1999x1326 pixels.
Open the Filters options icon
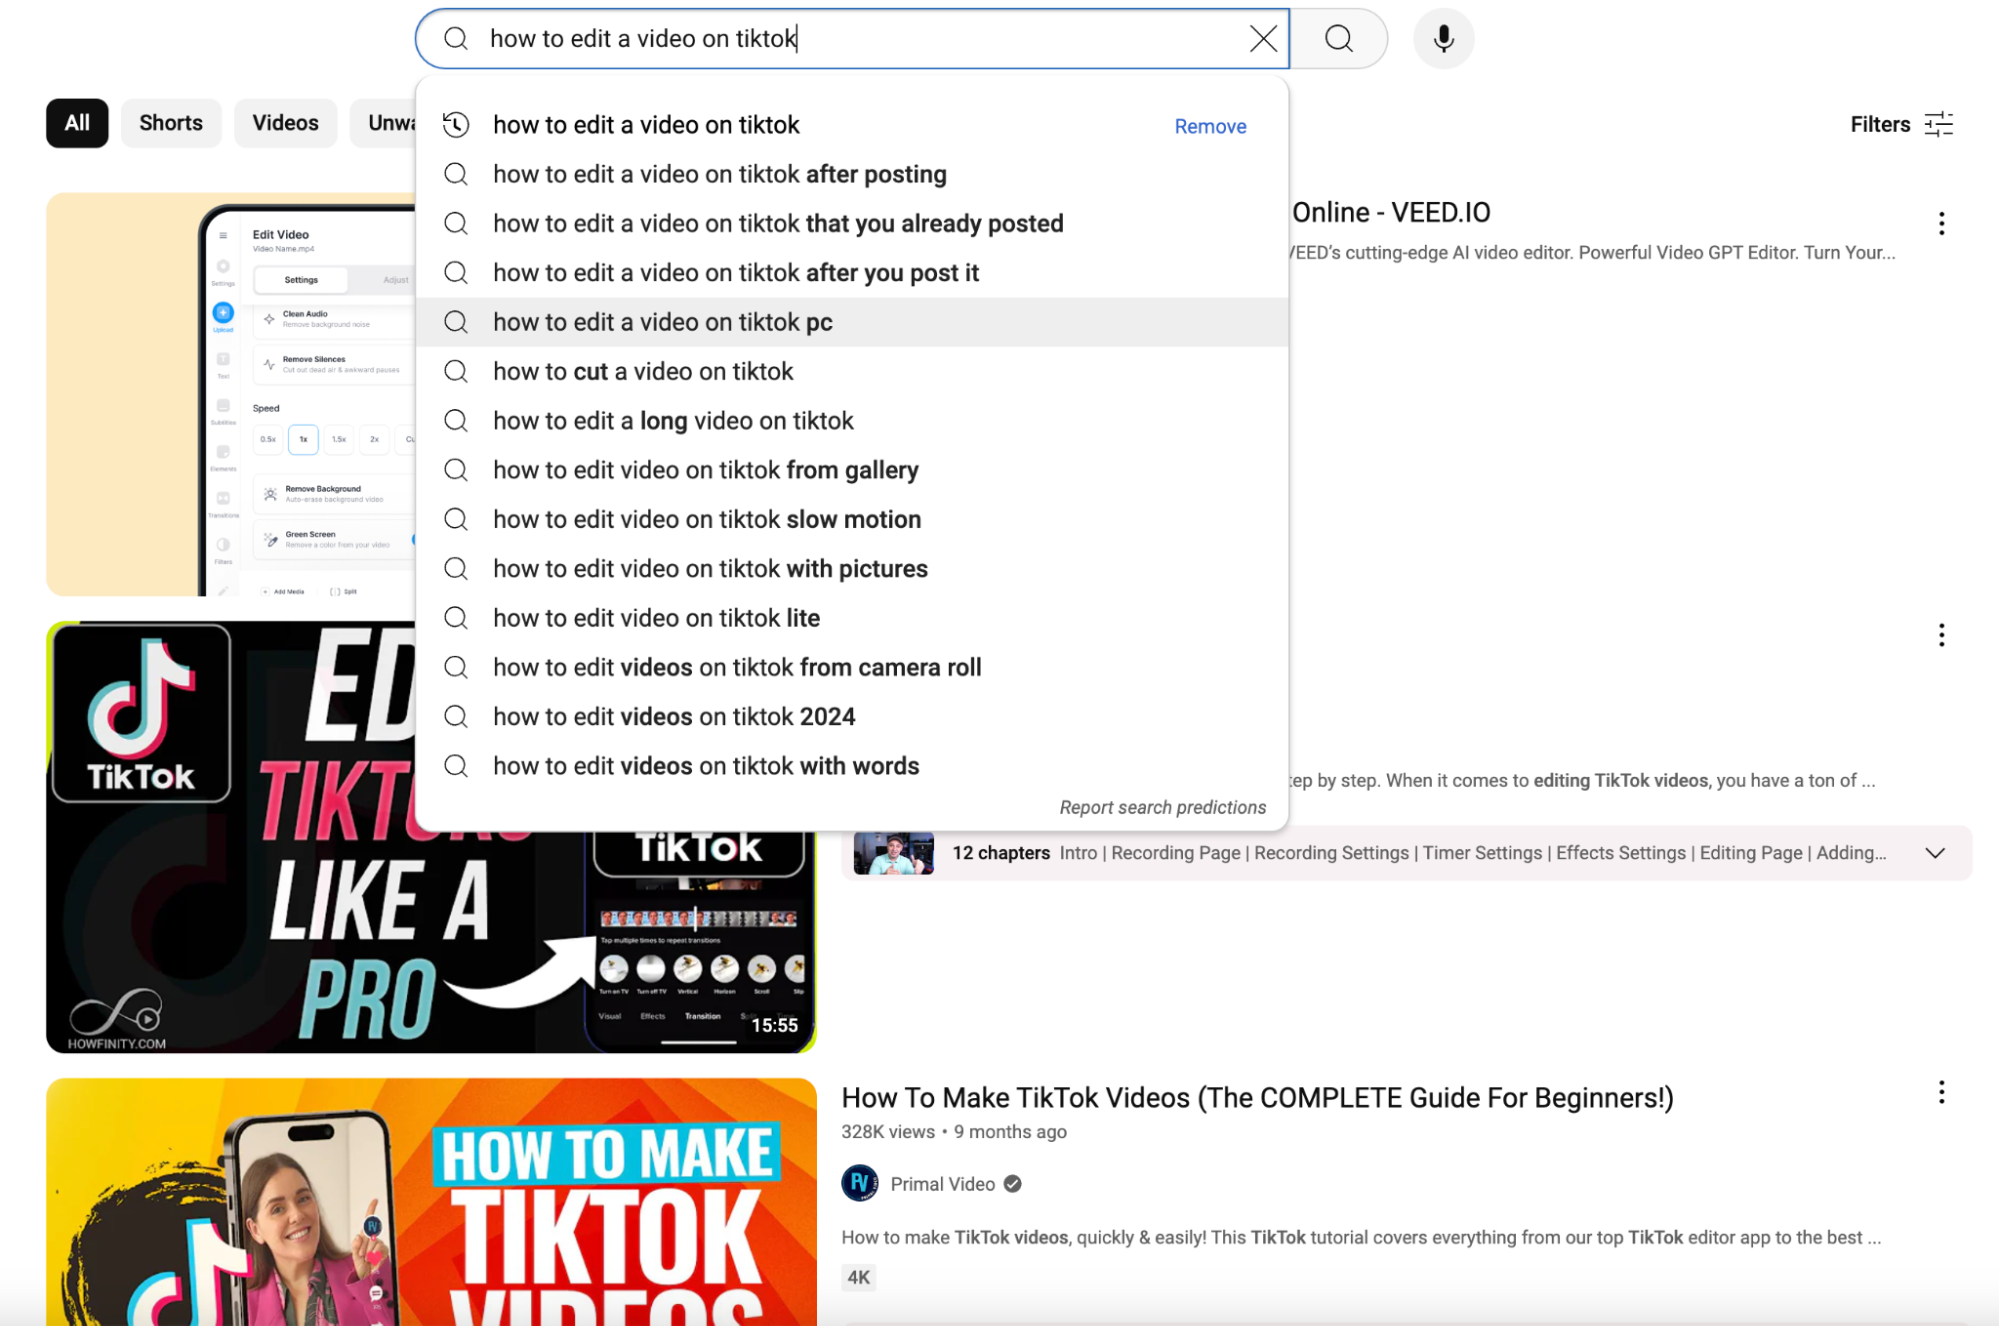(1939, 124)
